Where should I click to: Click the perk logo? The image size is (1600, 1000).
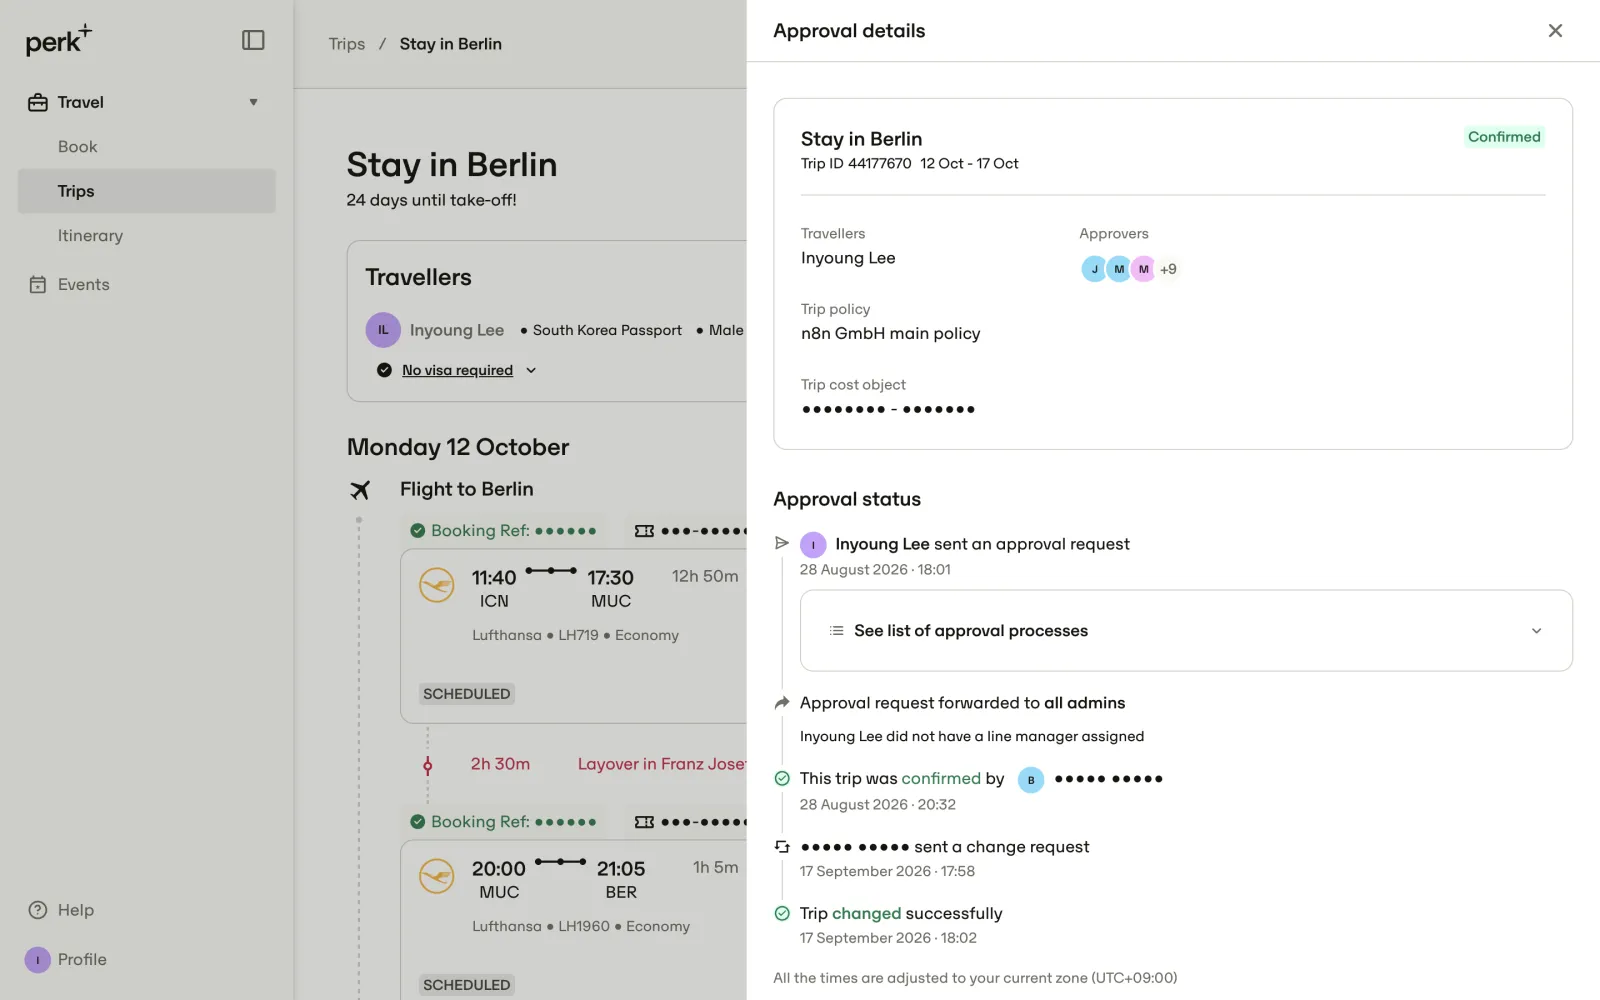pos(58,40)
